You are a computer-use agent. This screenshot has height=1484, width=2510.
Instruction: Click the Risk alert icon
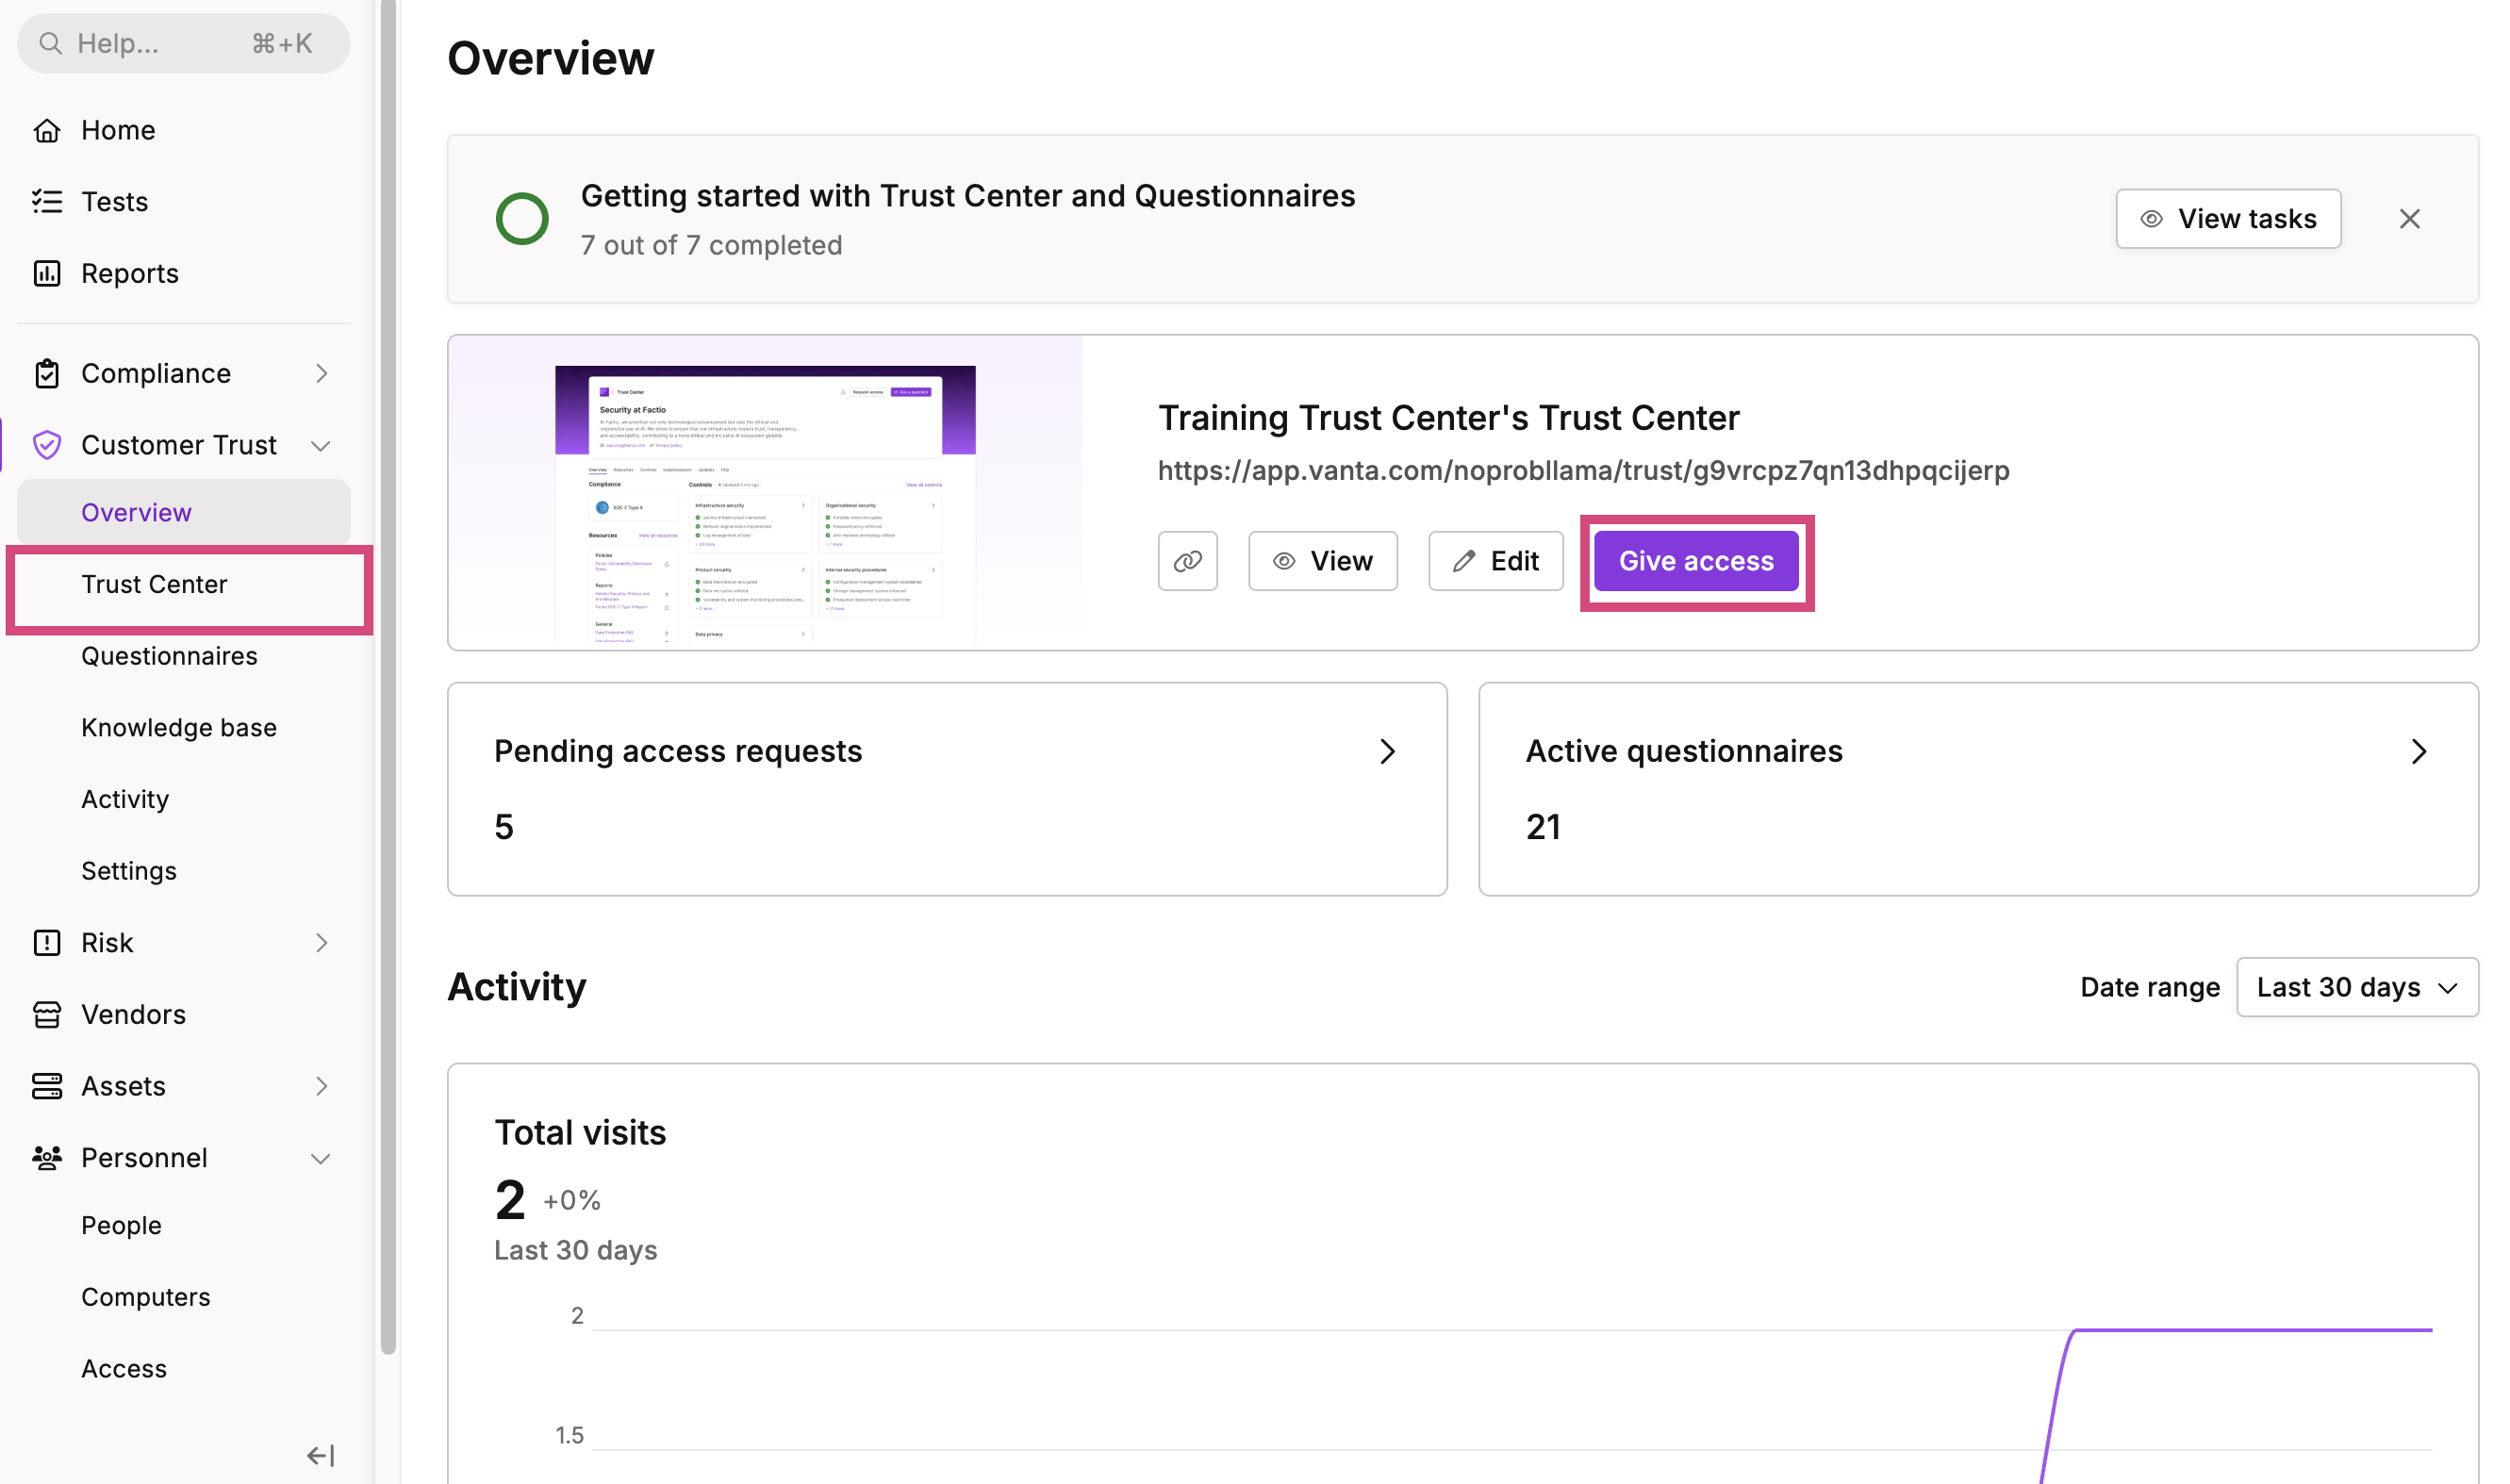coord(47,942)
